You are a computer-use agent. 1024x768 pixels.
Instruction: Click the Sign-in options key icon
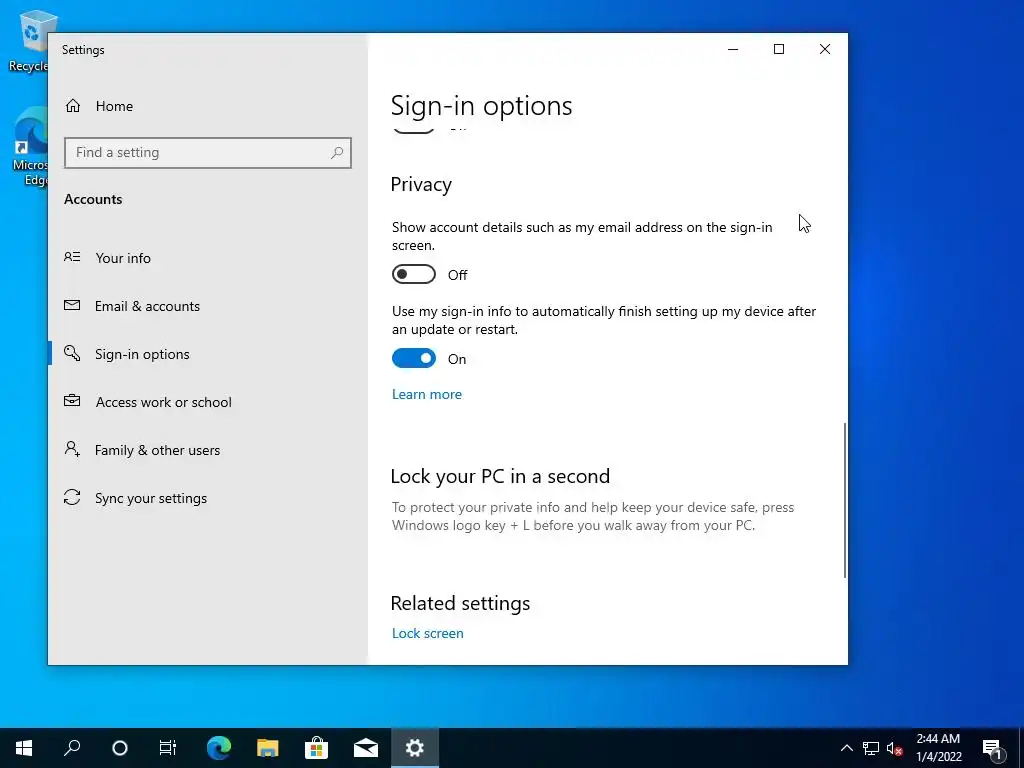pyautogui.click(x=72, y=353)
